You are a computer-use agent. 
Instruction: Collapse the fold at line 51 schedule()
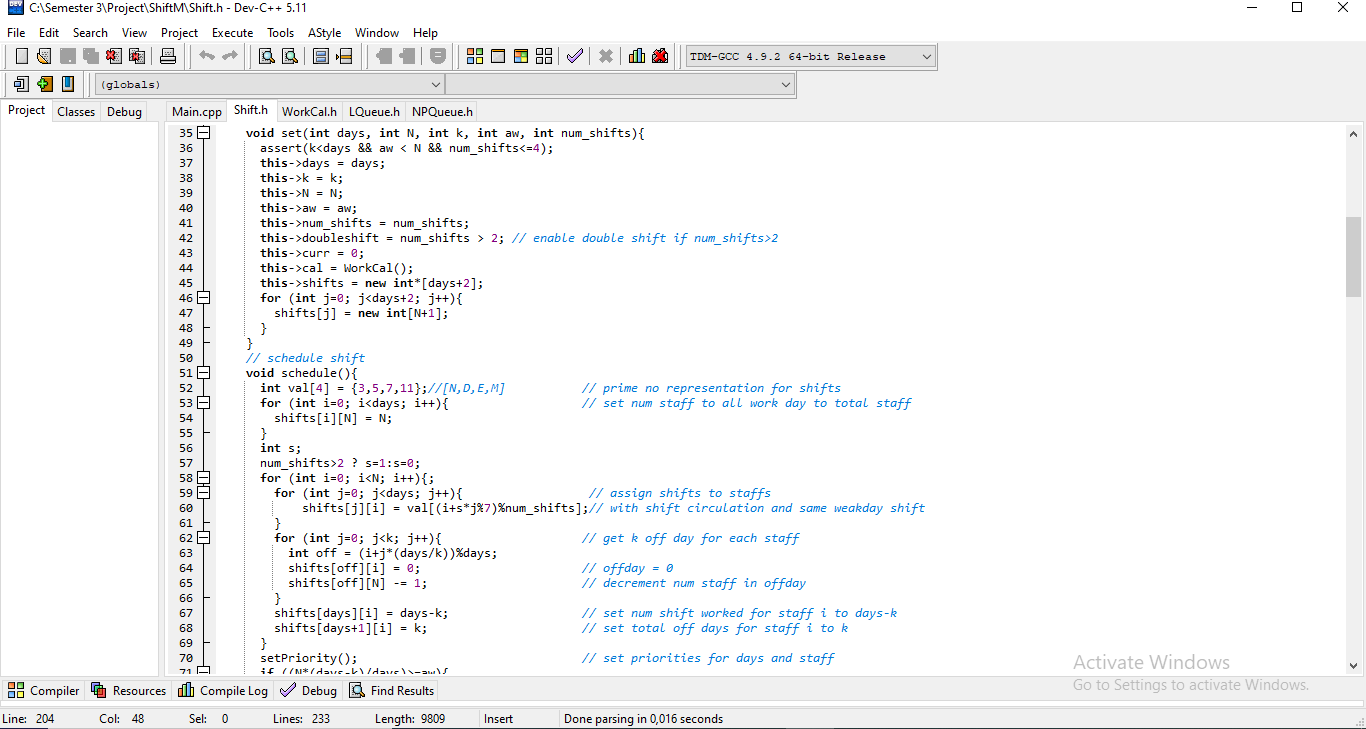204,373
